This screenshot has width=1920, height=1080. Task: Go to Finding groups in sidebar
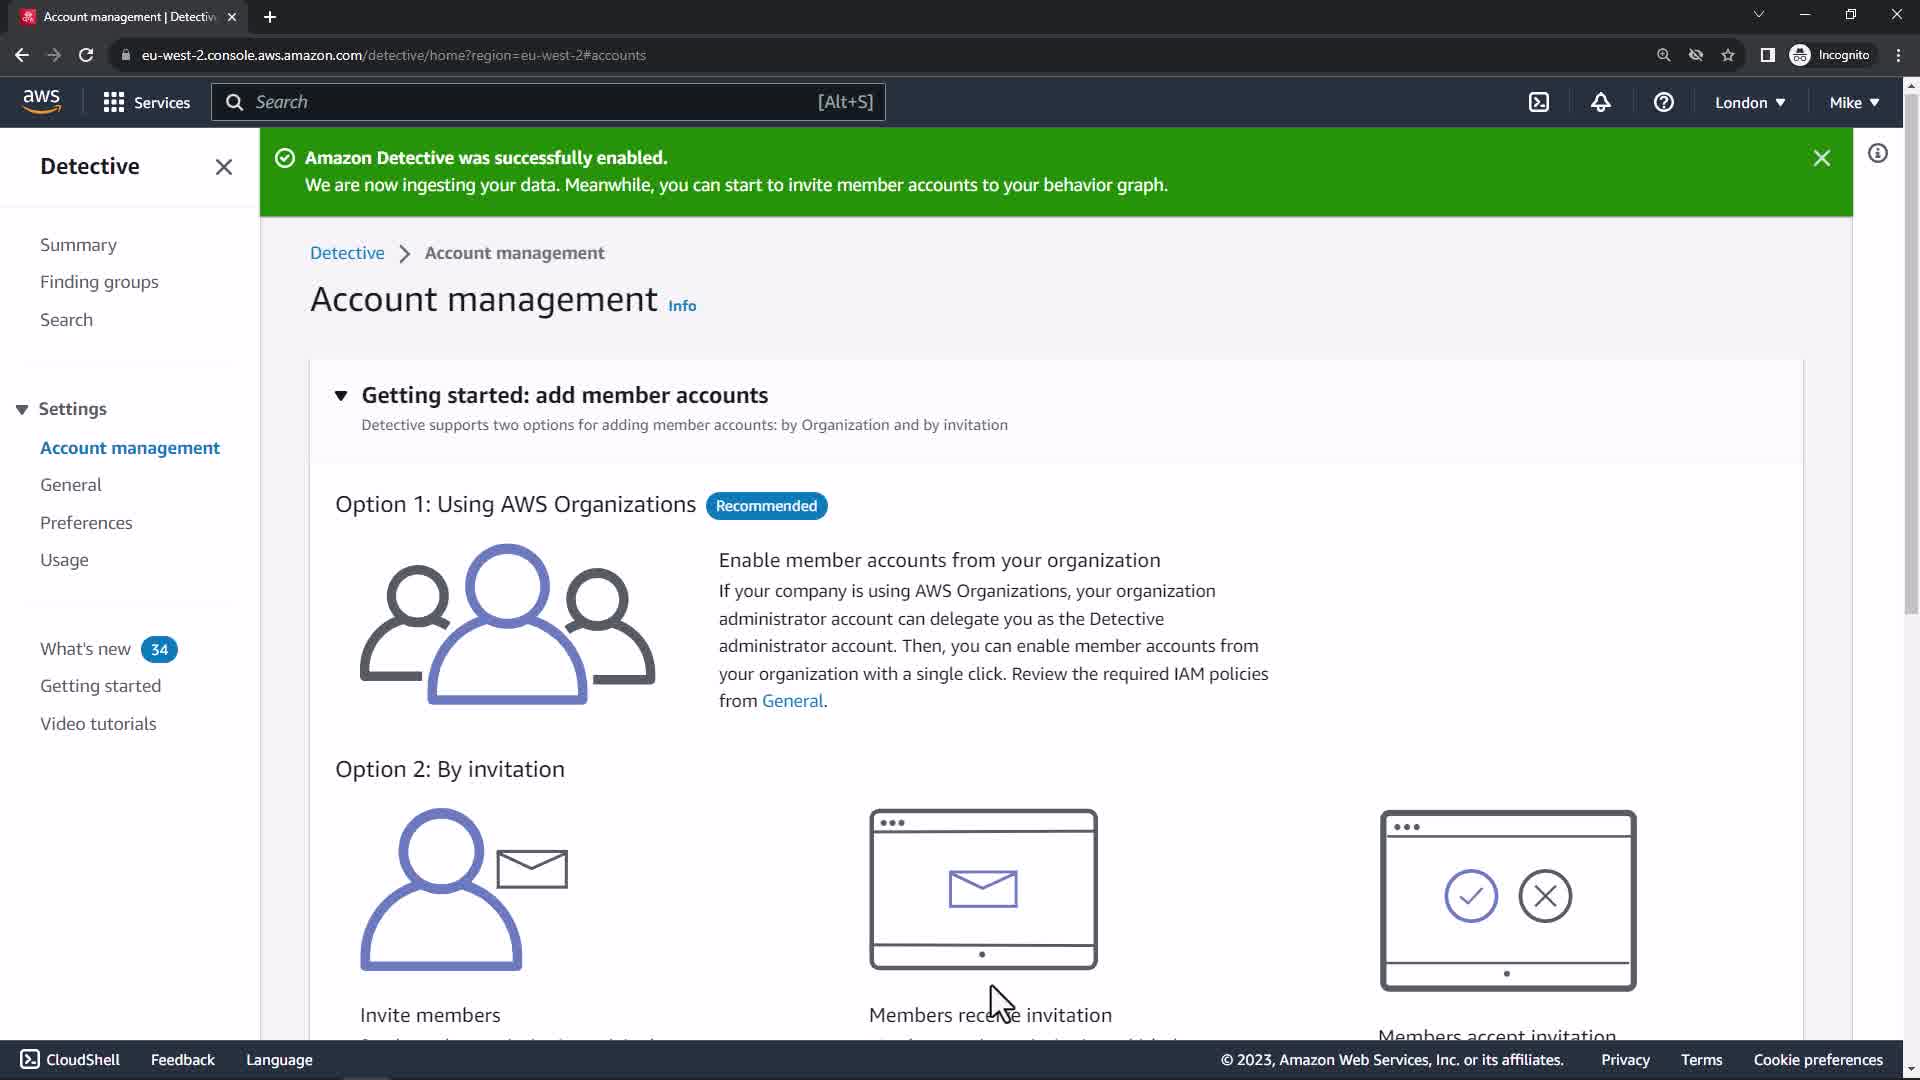click(x=99, y=282)
